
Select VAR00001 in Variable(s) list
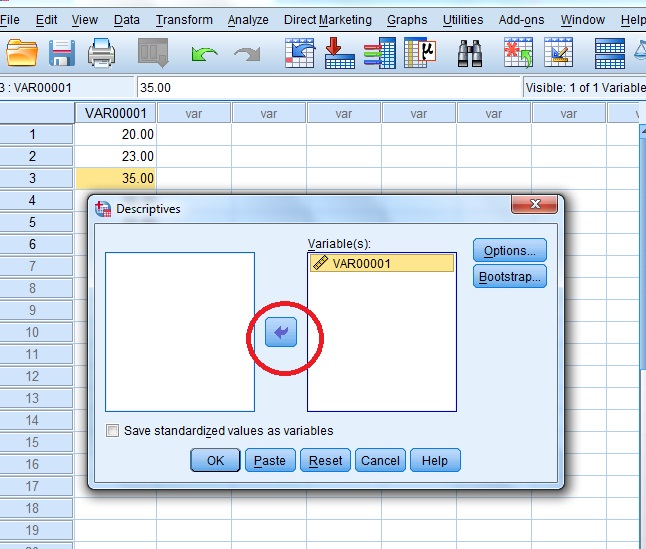(x=382, y=263)
